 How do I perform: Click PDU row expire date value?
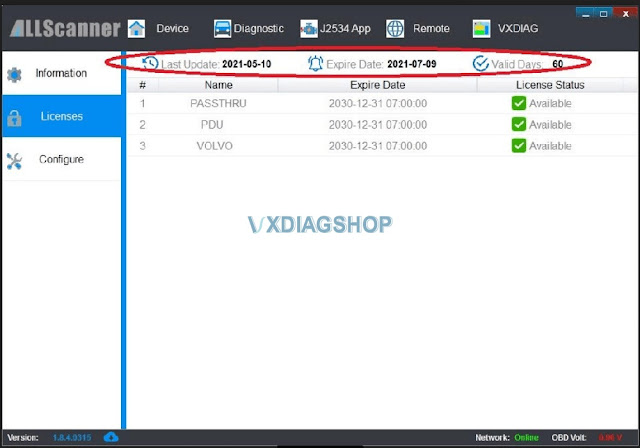[x=378, y=125]
